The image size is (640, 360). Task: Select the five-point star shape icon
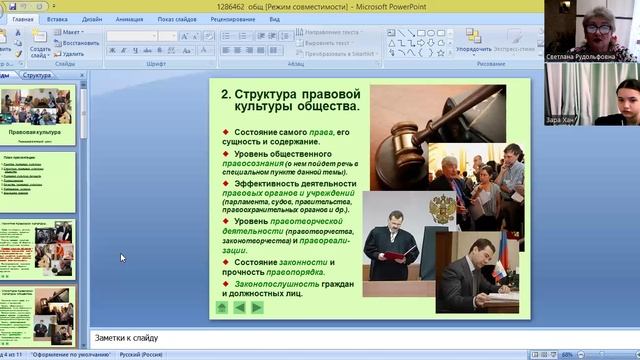tap(441, 53)
